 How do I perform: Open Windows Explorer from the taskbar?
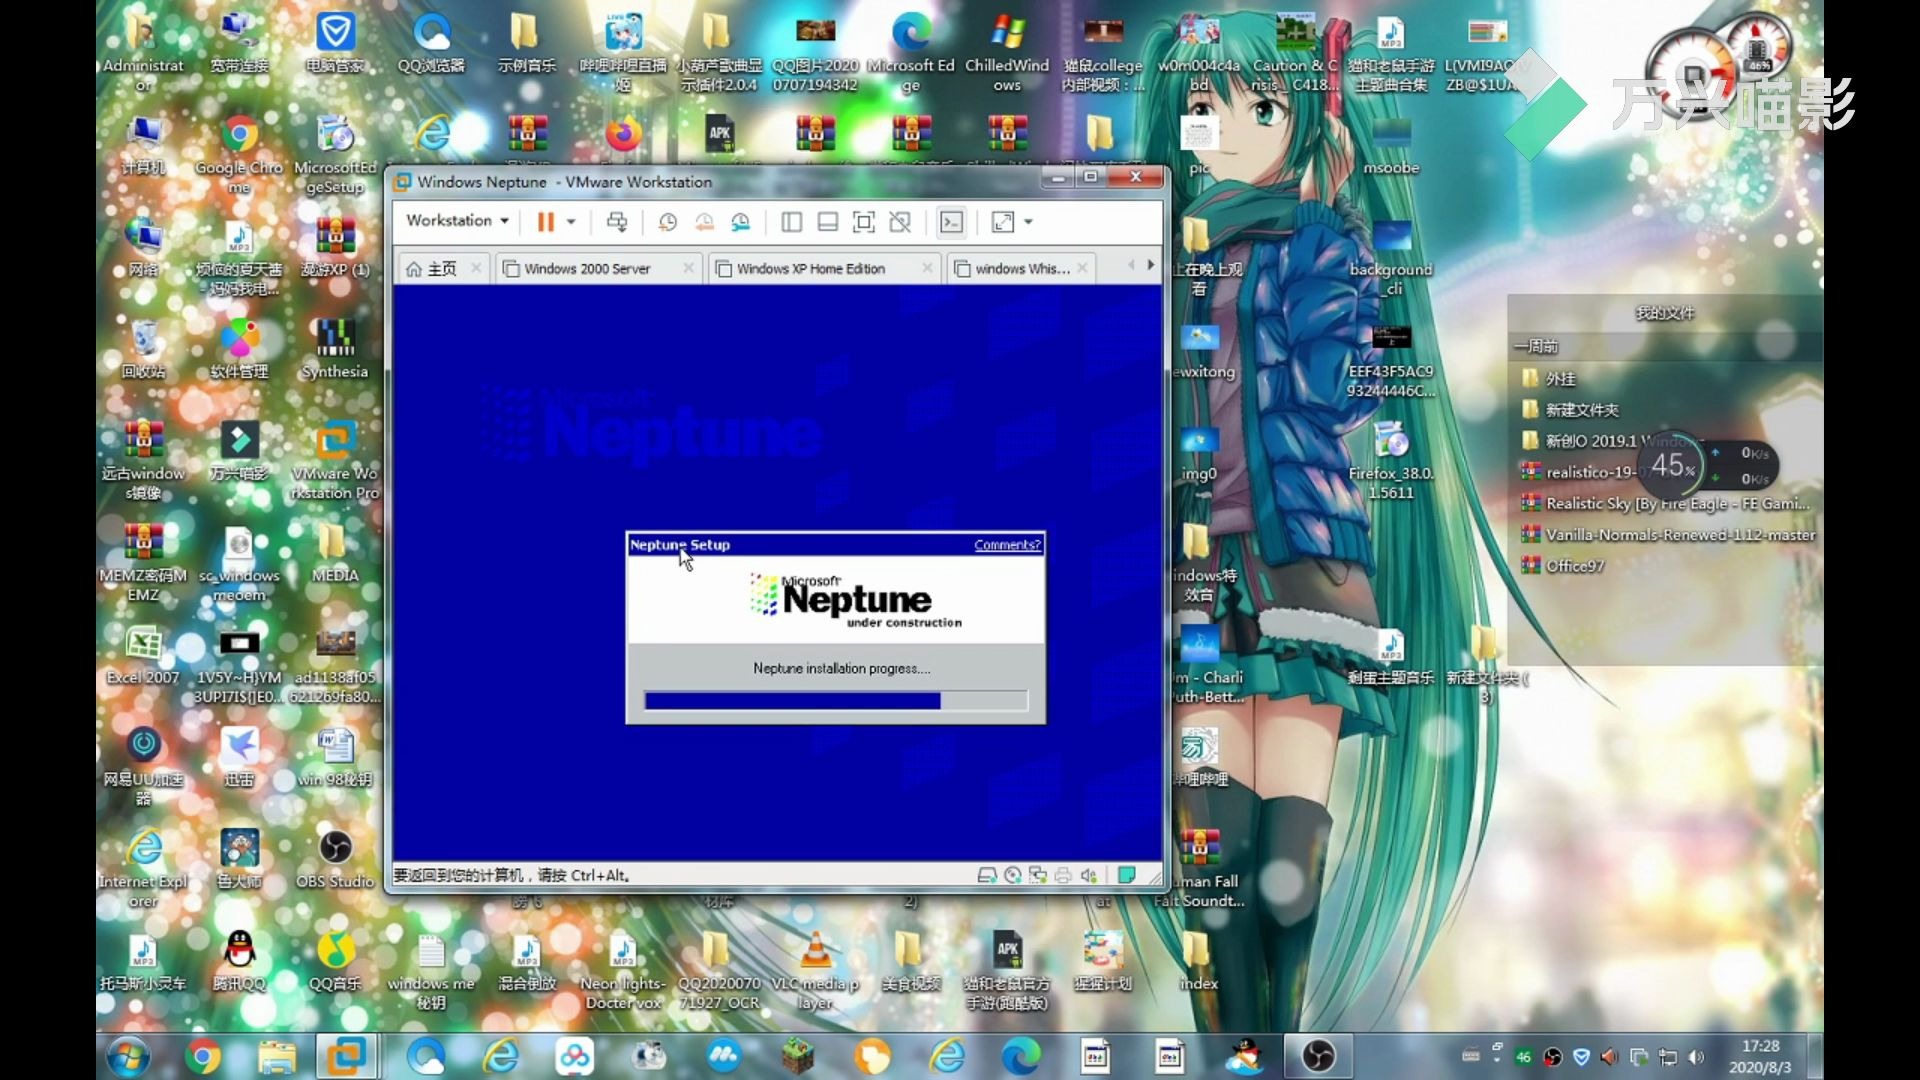(x=277, y=1057)
